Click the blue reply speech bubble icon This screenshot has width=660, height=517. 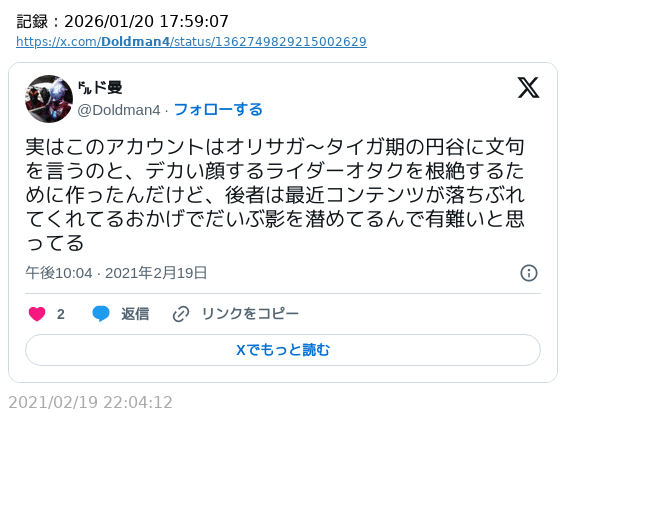101,314
